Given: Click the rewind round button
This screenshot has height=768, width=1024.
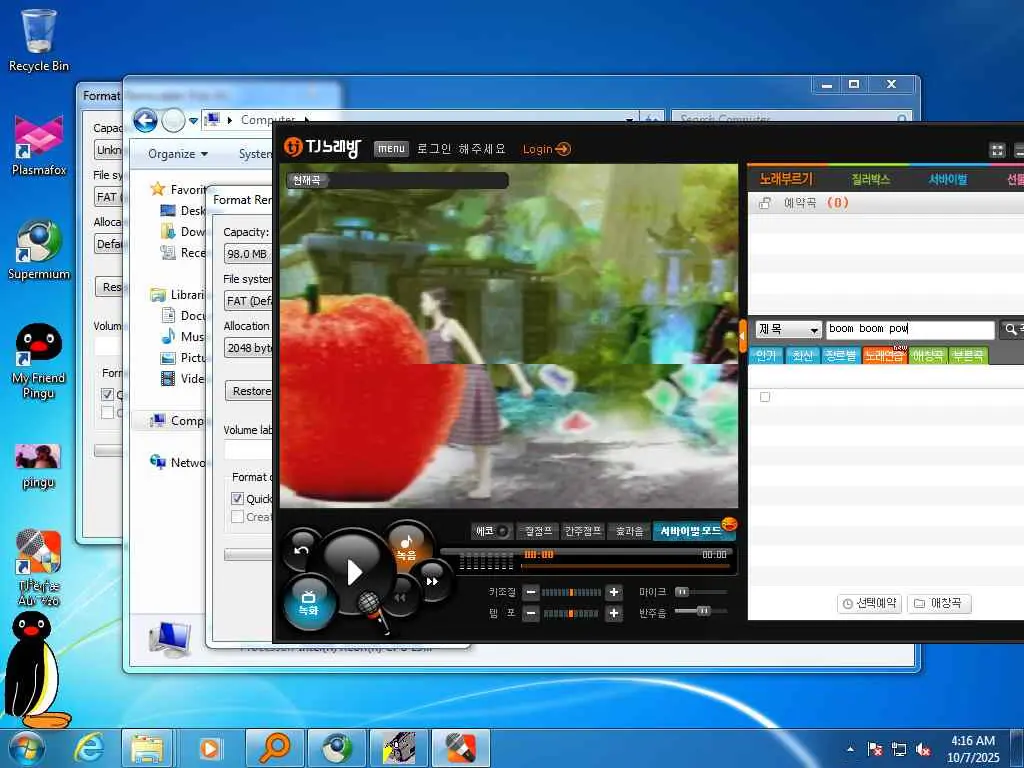Looking at the screenshot, I should pos(400,598).
